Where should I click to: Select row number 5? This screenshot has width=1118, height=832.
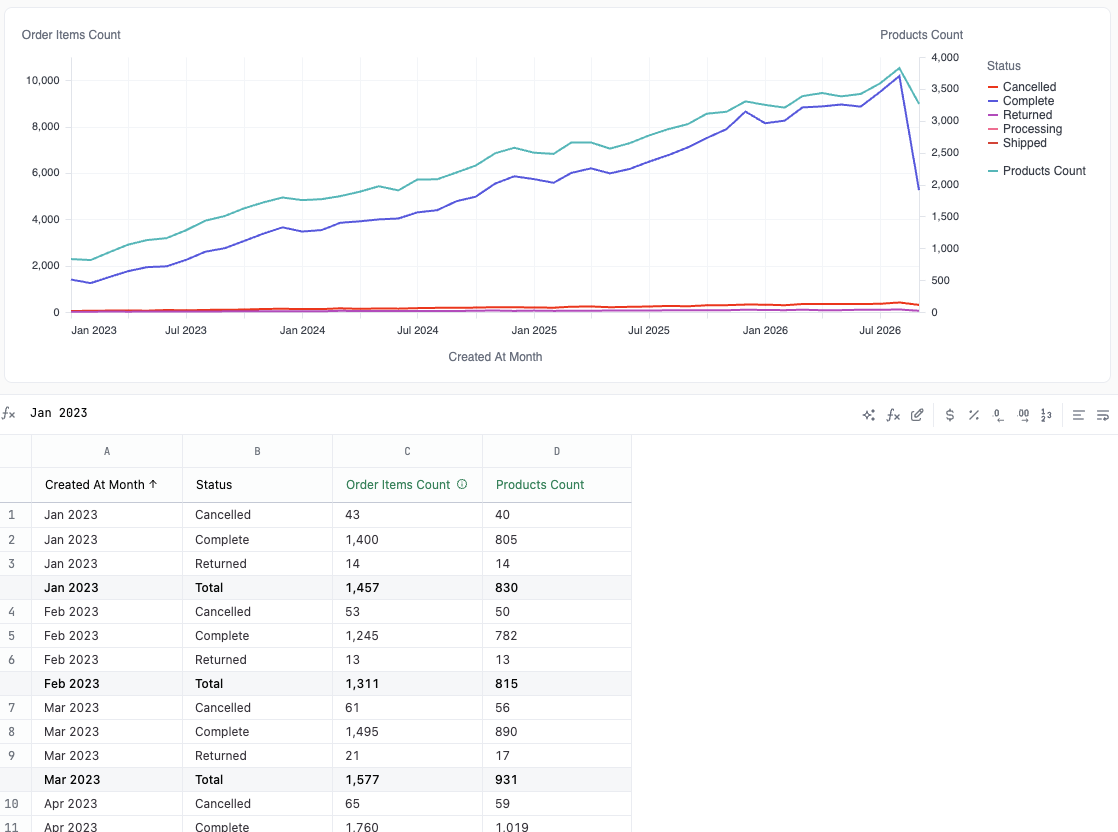(11, 635)
